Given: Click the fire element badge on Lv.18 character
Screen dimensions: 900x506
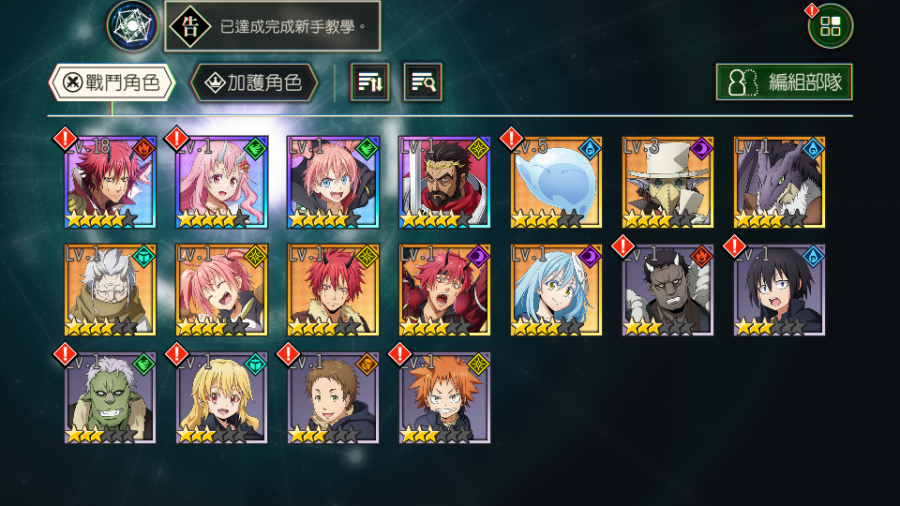Looking at the screenshot, I should (x=143, y=149).
